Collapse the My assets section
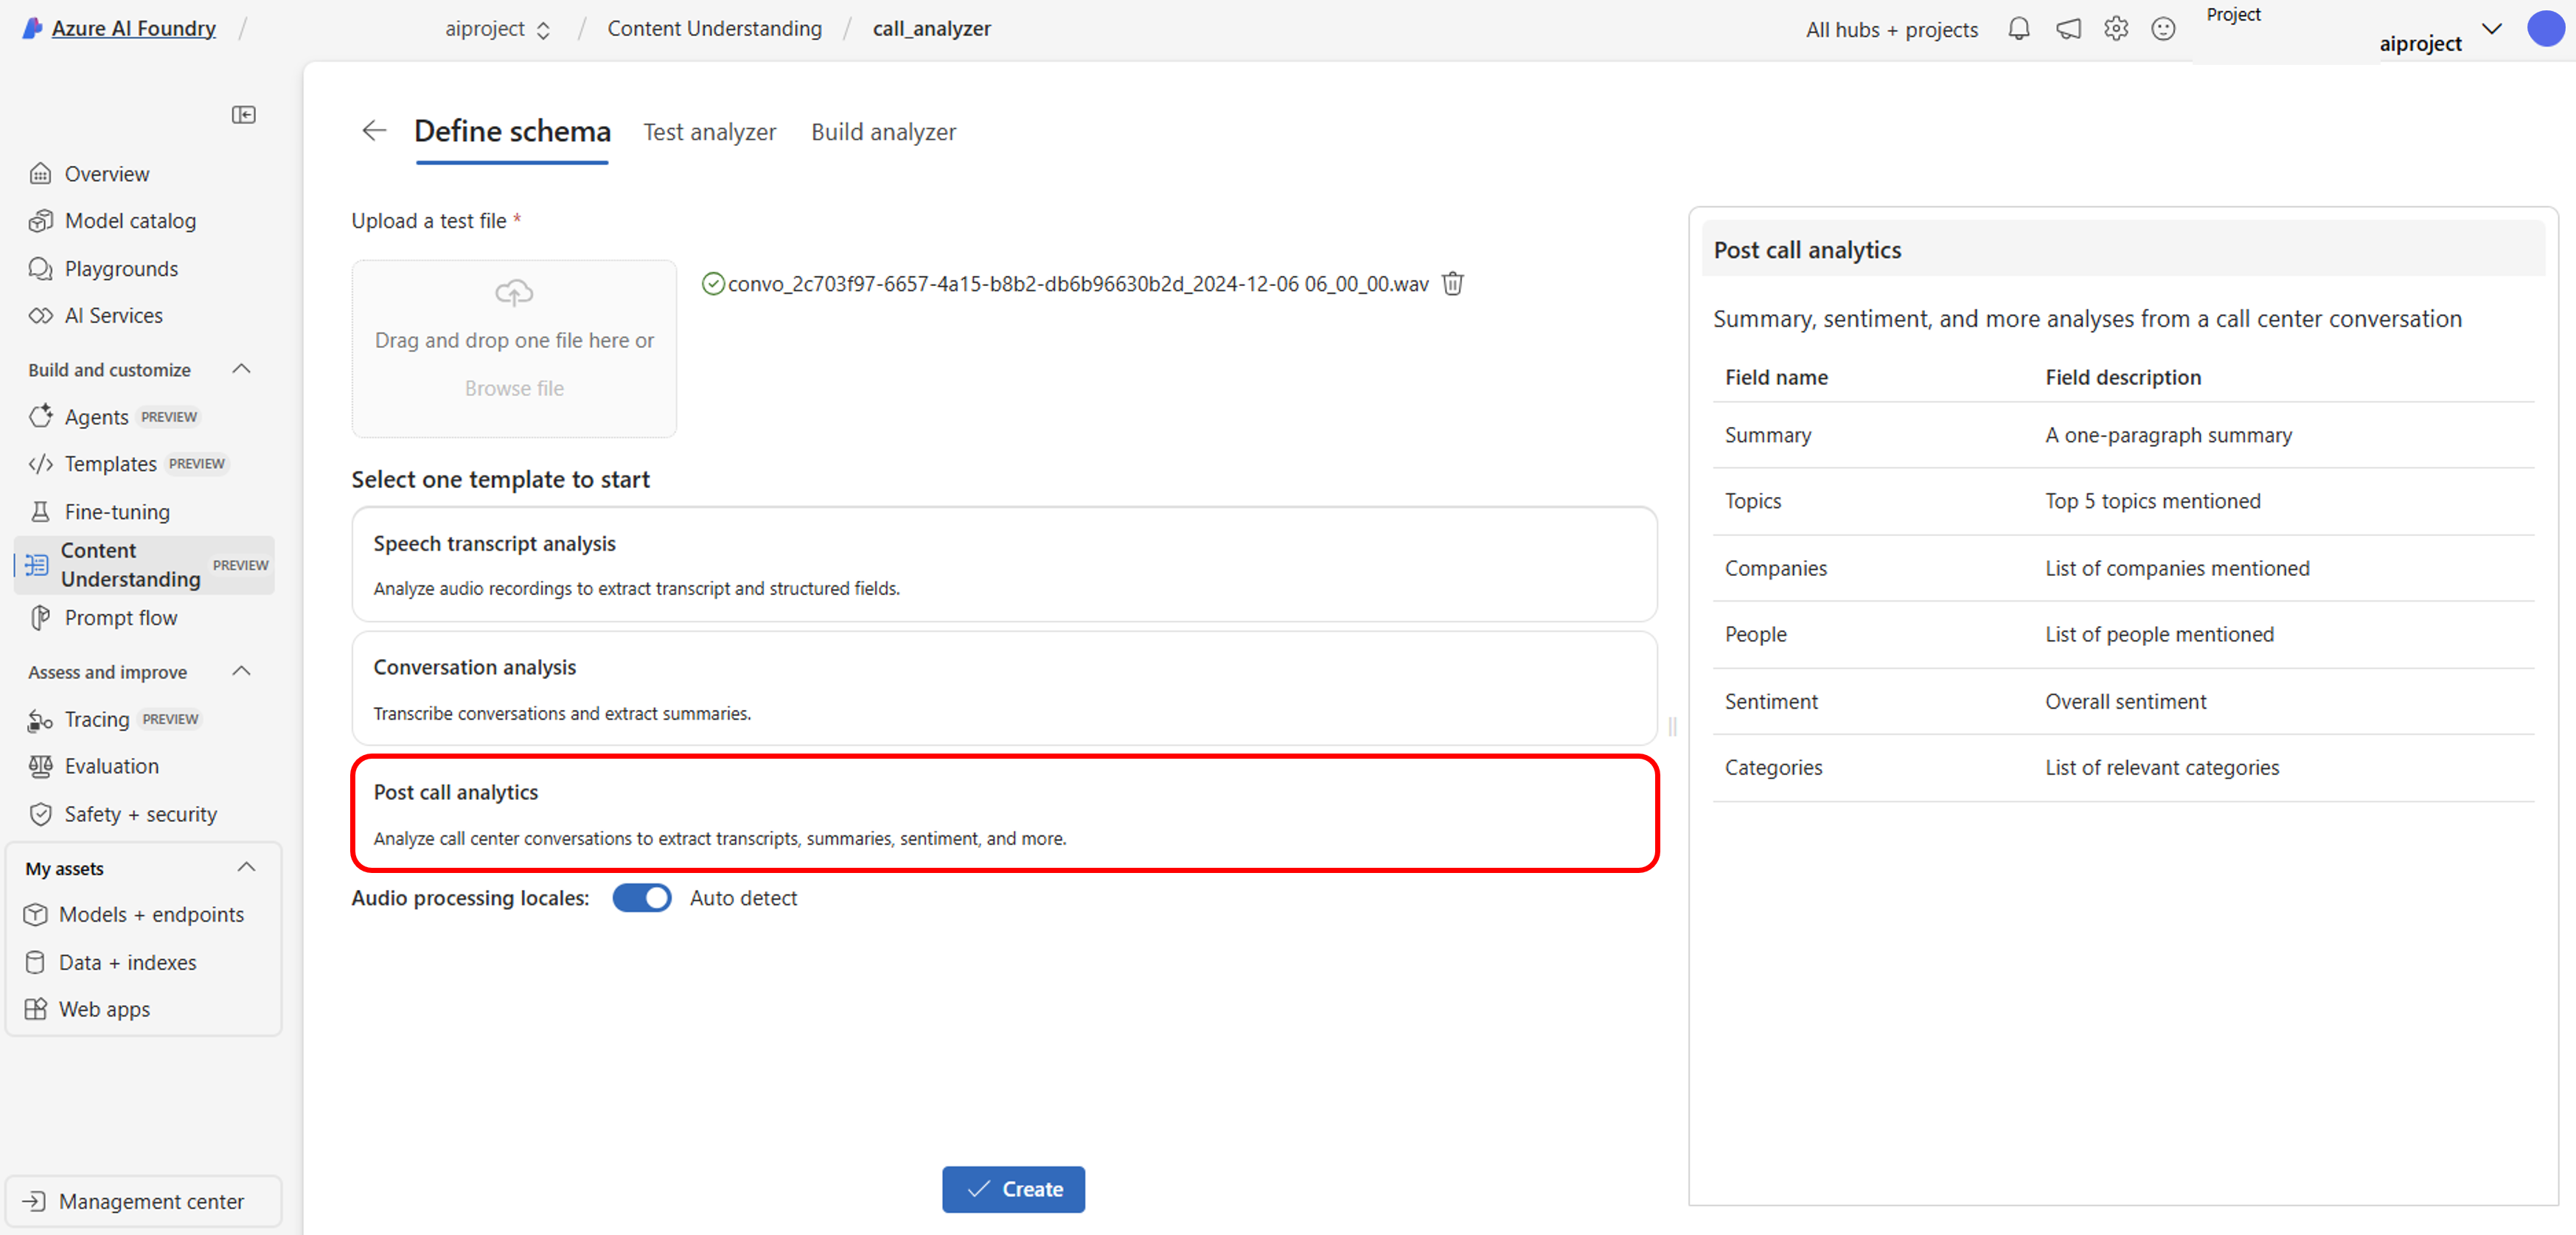This screenshot has width=2576, height=1235. coord(246,867)
